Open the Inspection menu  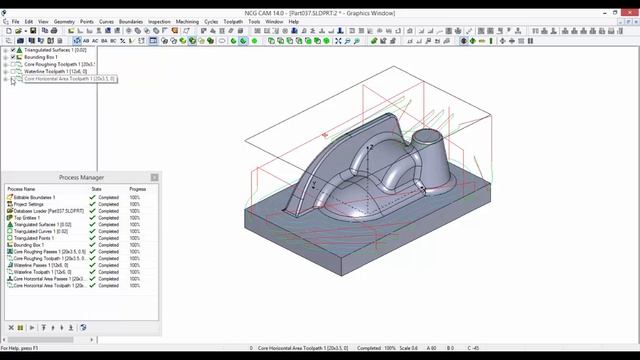click(x=159, y=22)
